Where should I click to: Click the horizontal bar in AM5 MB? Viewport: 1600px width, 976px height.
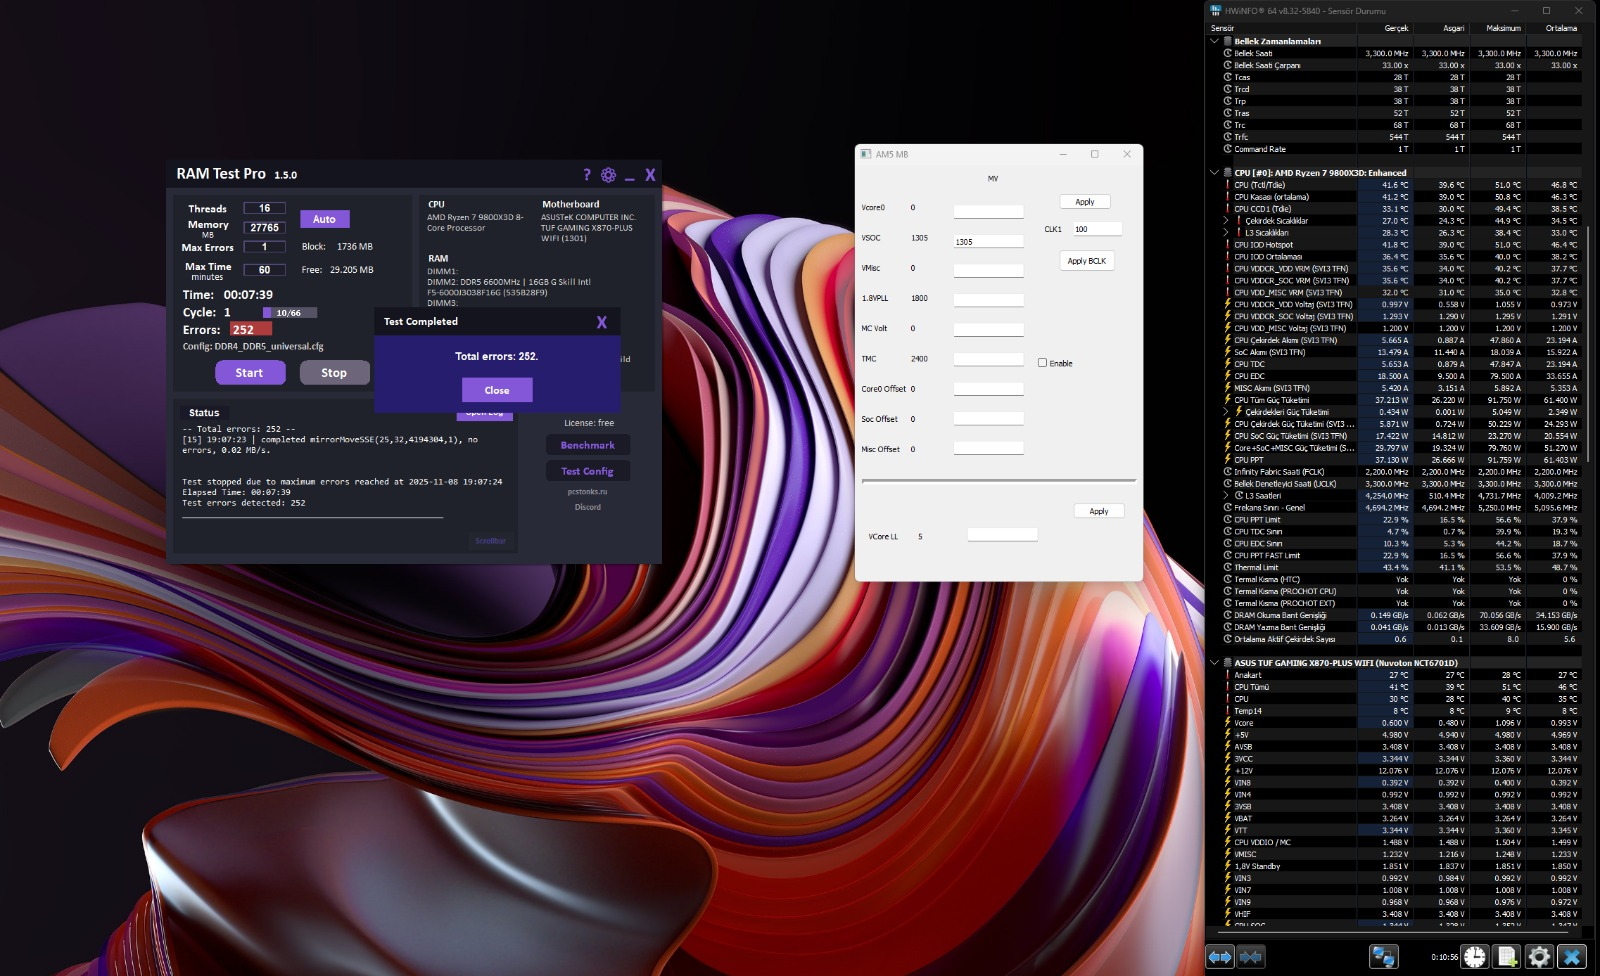click(999, 481)
